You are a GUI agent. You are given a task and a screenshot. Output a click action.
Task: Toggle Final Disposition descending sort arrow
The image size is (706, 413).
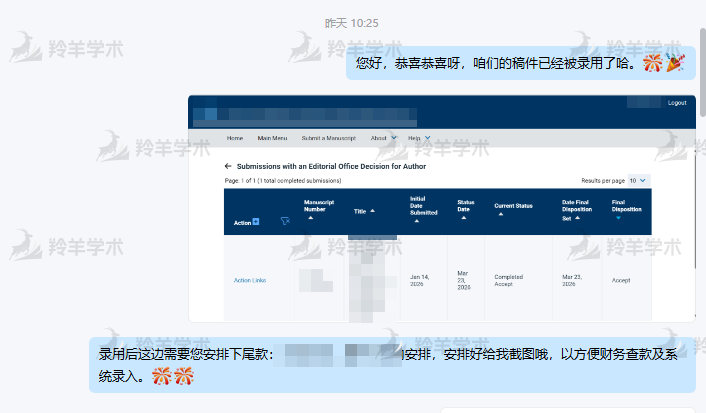618,217
